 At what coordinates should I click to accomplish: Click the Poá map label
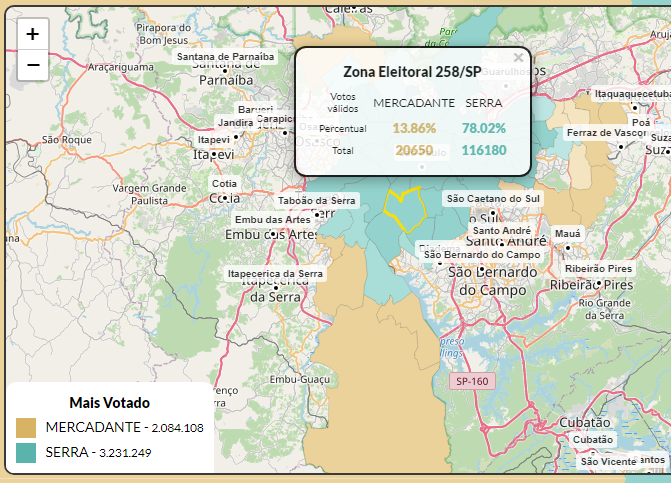[641, 122]
